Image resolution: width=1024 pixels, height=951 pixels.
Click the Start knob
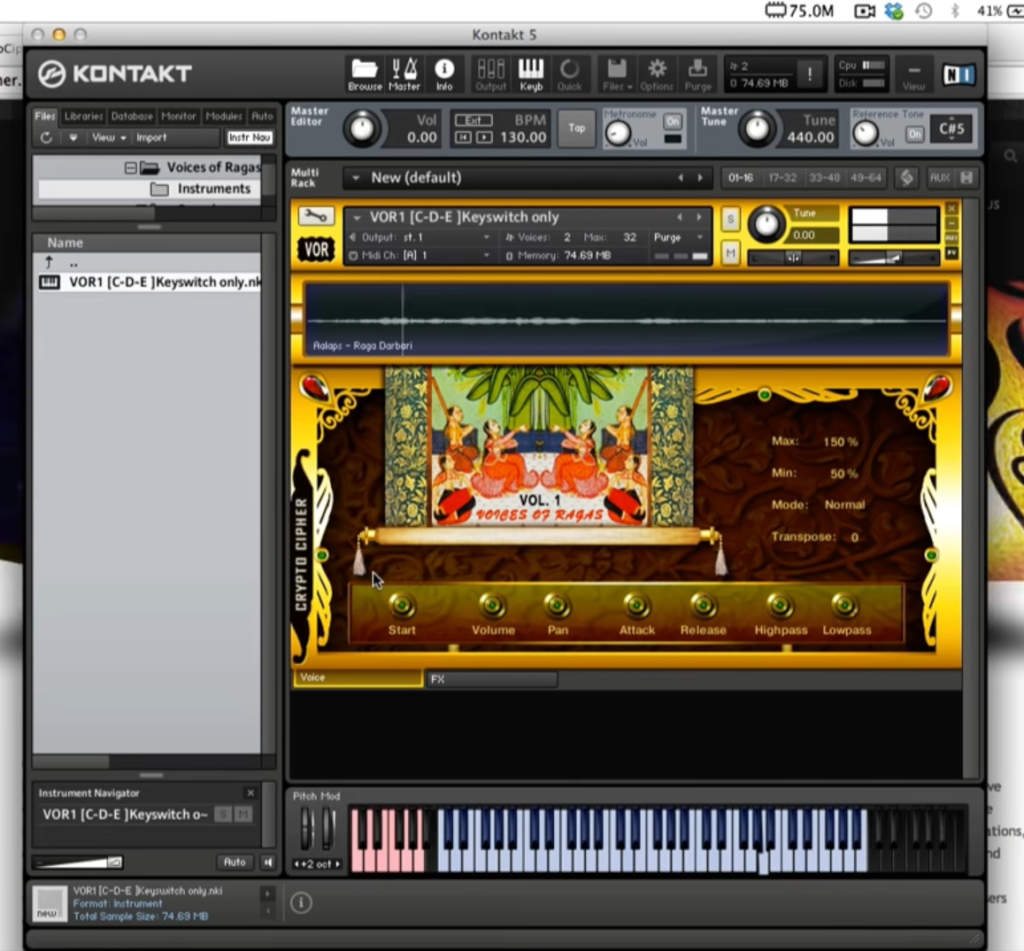click(x=402, y=605)
